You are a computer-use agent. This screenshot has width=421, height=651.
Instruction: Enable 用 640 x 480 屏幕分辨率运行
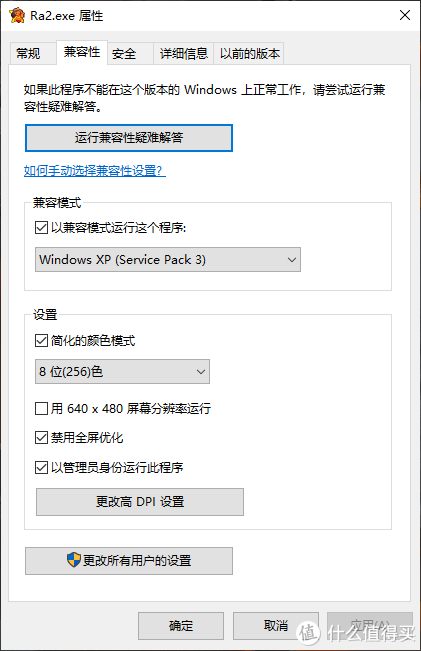[x=41, y=409]
